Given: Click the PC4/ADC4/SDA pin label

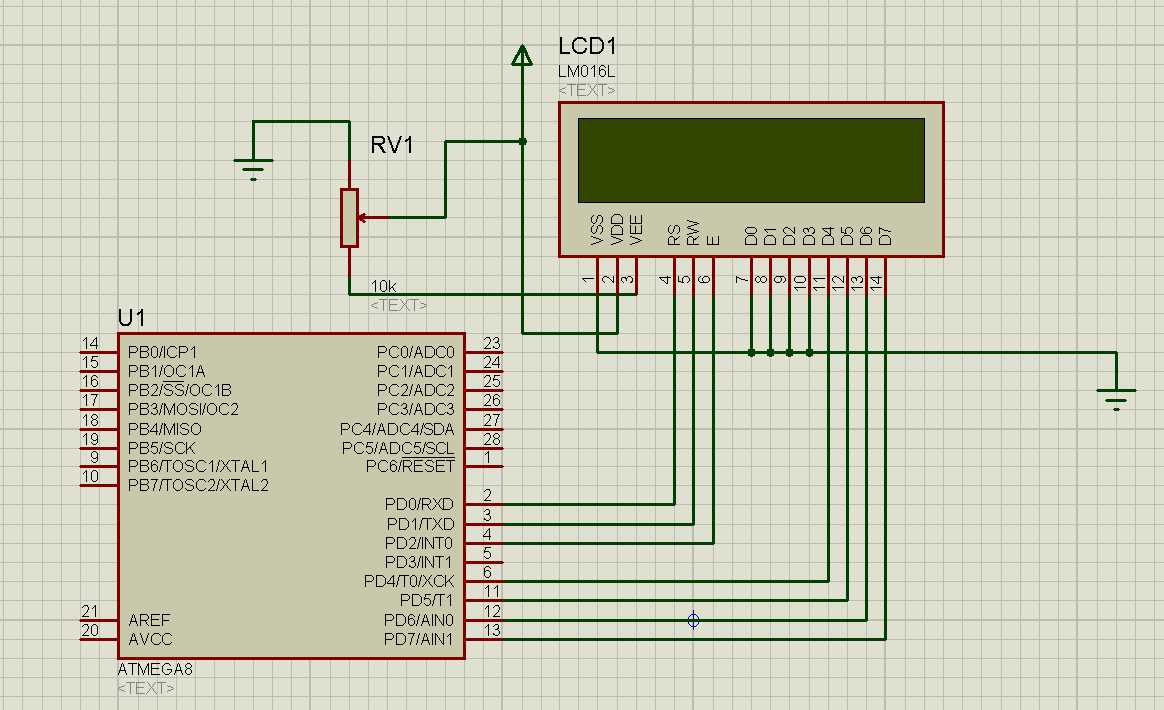Looking at the screenshot, I should [397, 429].
